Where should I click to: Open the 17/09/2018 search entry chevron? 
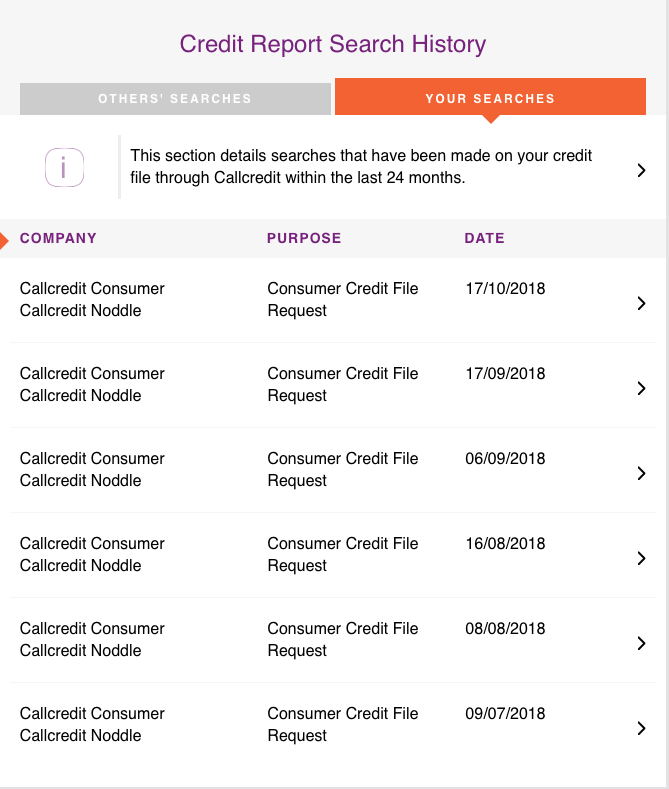[x=641, y=388]
